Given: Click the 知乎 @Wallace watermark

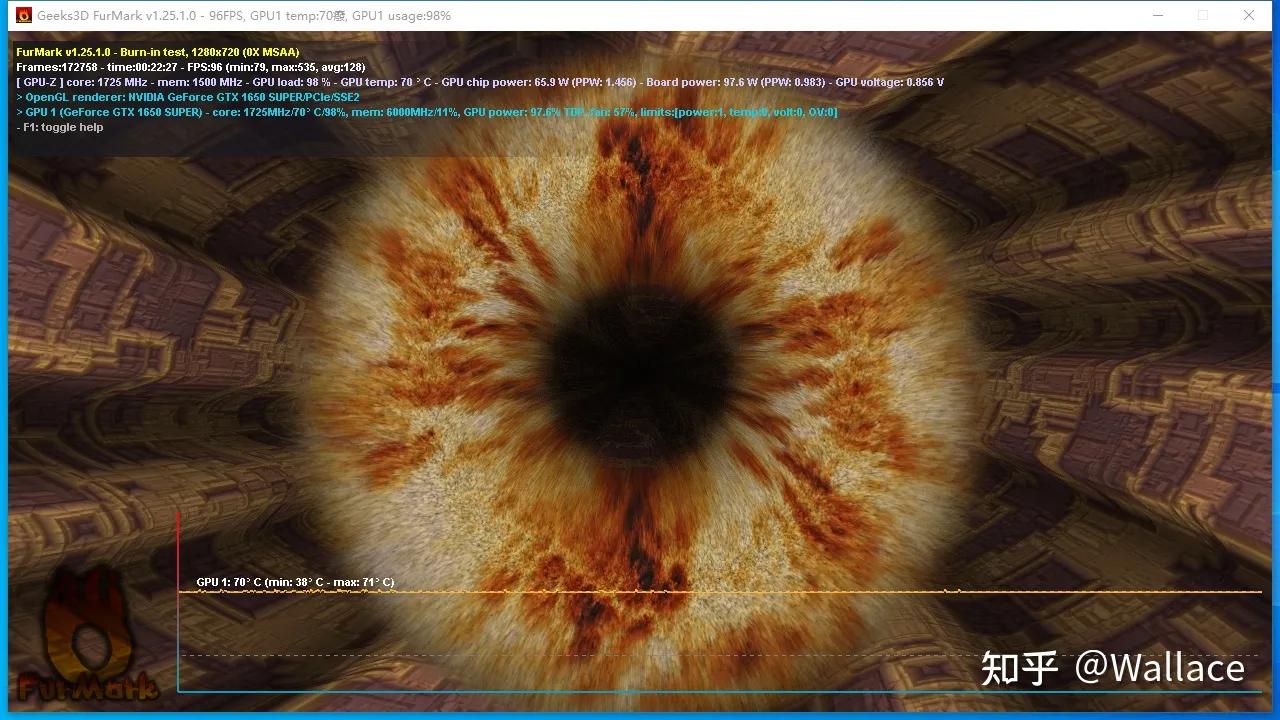Looking at the screenshot, I should (x=1112, y=668).
